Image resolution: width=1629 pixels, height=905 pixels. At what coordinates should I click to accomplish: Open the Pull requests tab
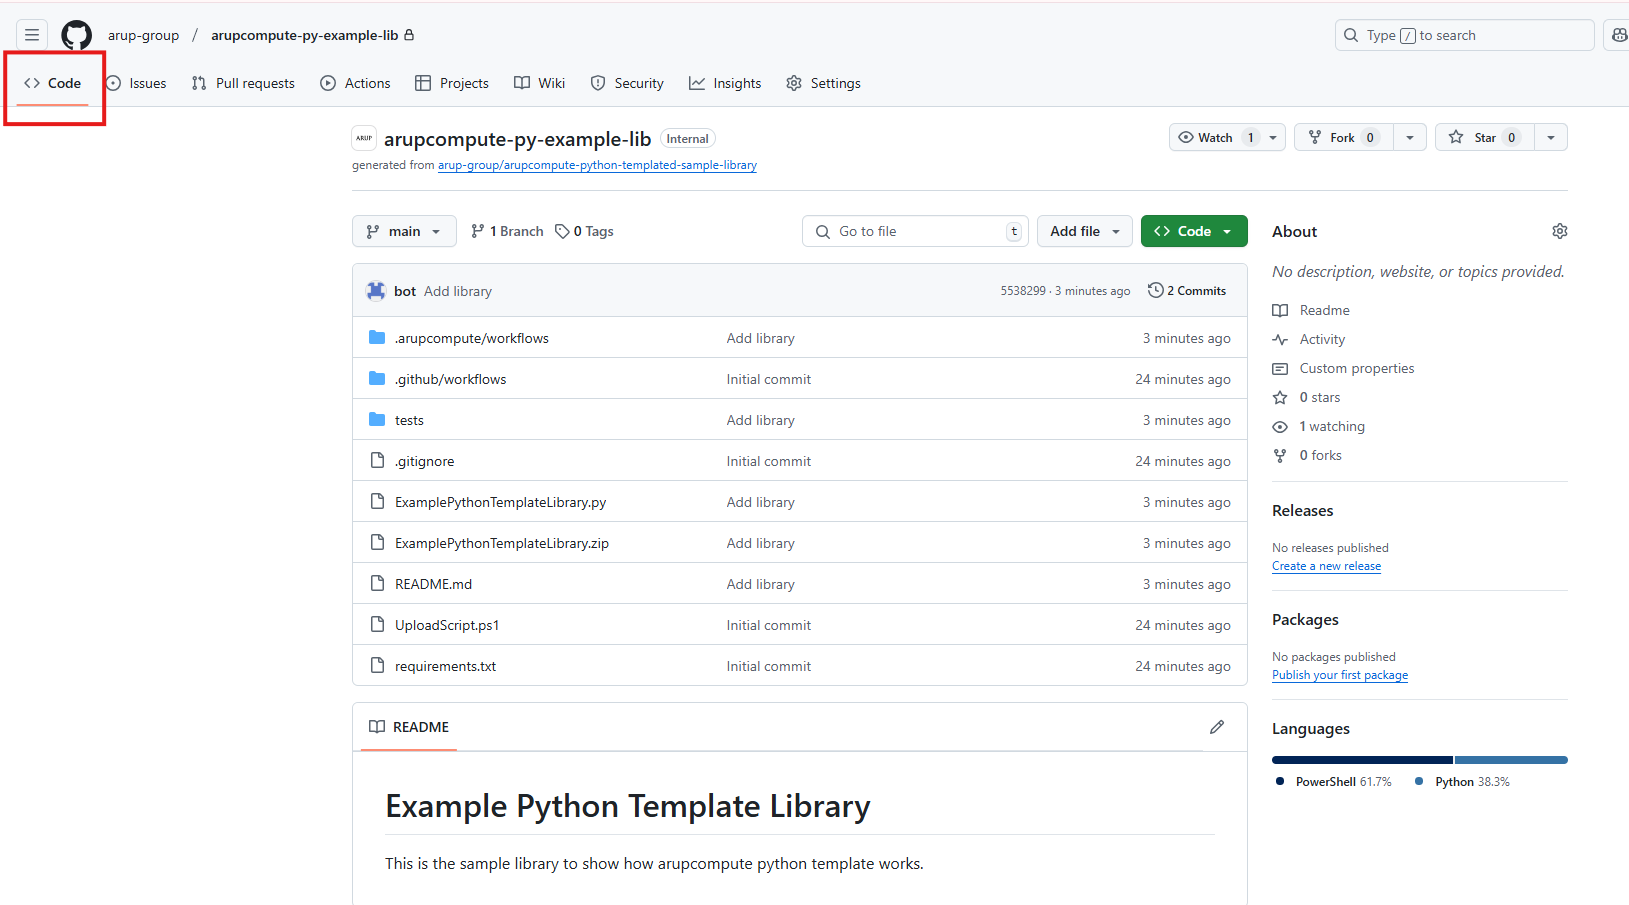tap(243, 83)
